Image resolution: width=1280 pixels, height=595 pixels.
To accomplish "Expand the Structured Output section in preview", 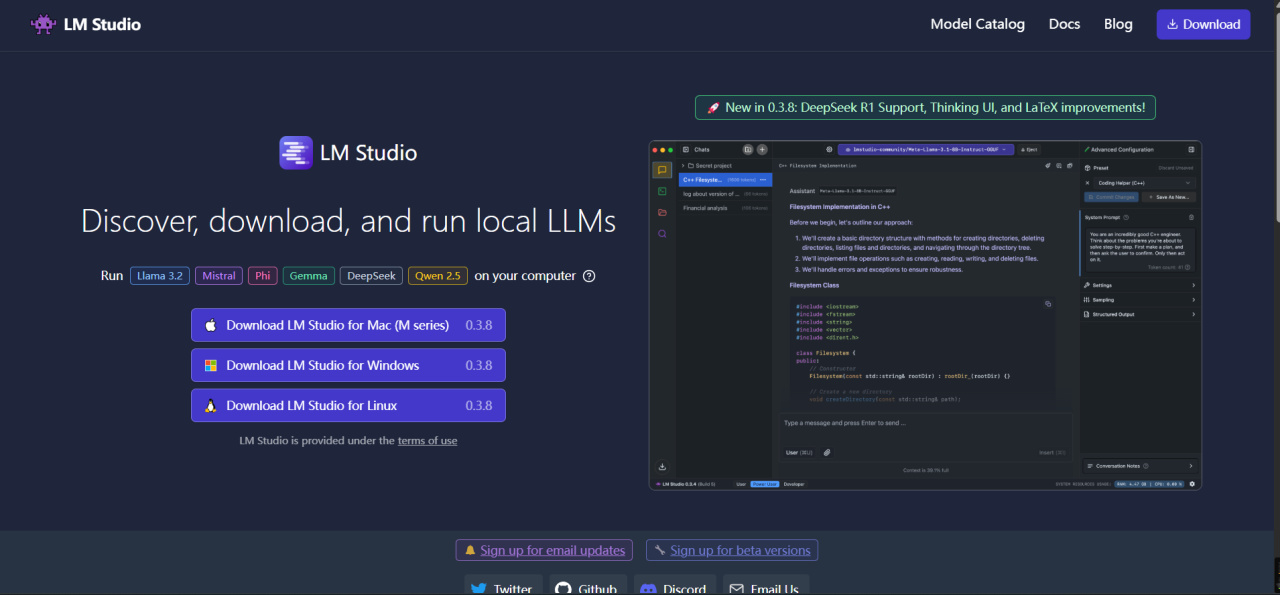I will (x=1140, y=314).
